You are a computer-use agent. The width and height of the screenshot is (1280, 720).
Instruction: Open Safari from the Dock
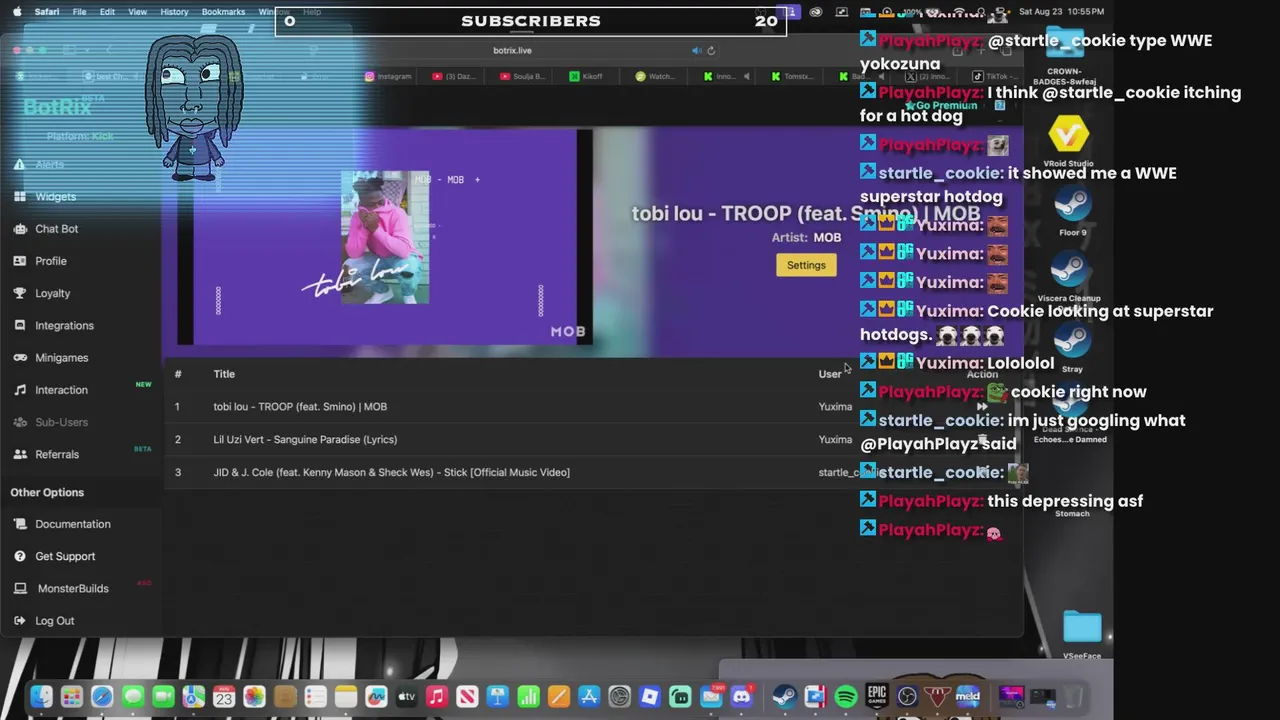102,696
